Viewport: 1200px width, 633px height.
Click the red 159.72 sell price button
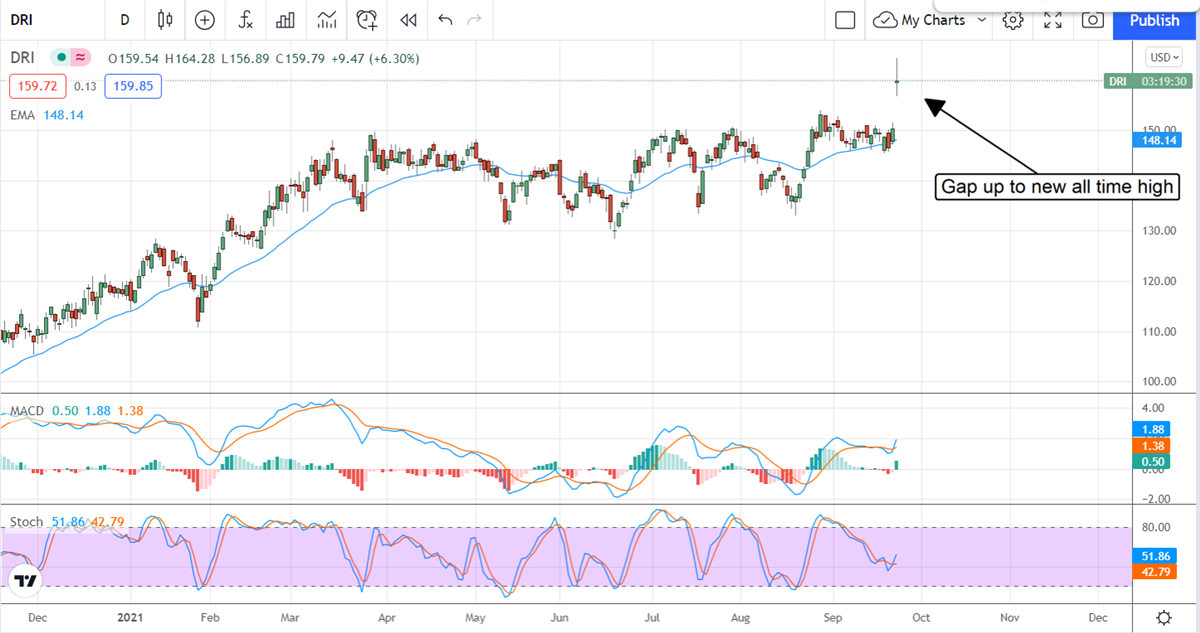pyautogui.click(x=38, y=86)
